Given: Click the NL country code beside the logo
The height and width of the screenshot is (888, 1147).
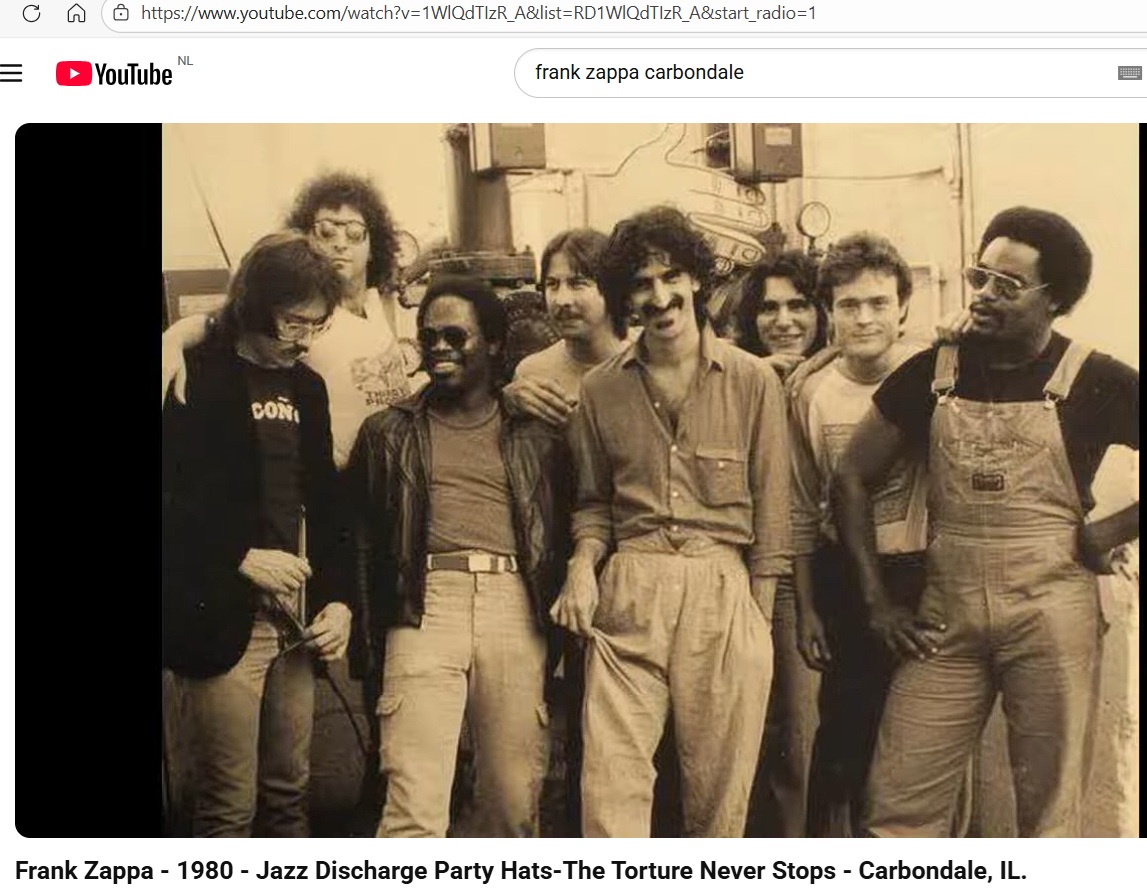Looking at the screenshot, I should (185, 61).
